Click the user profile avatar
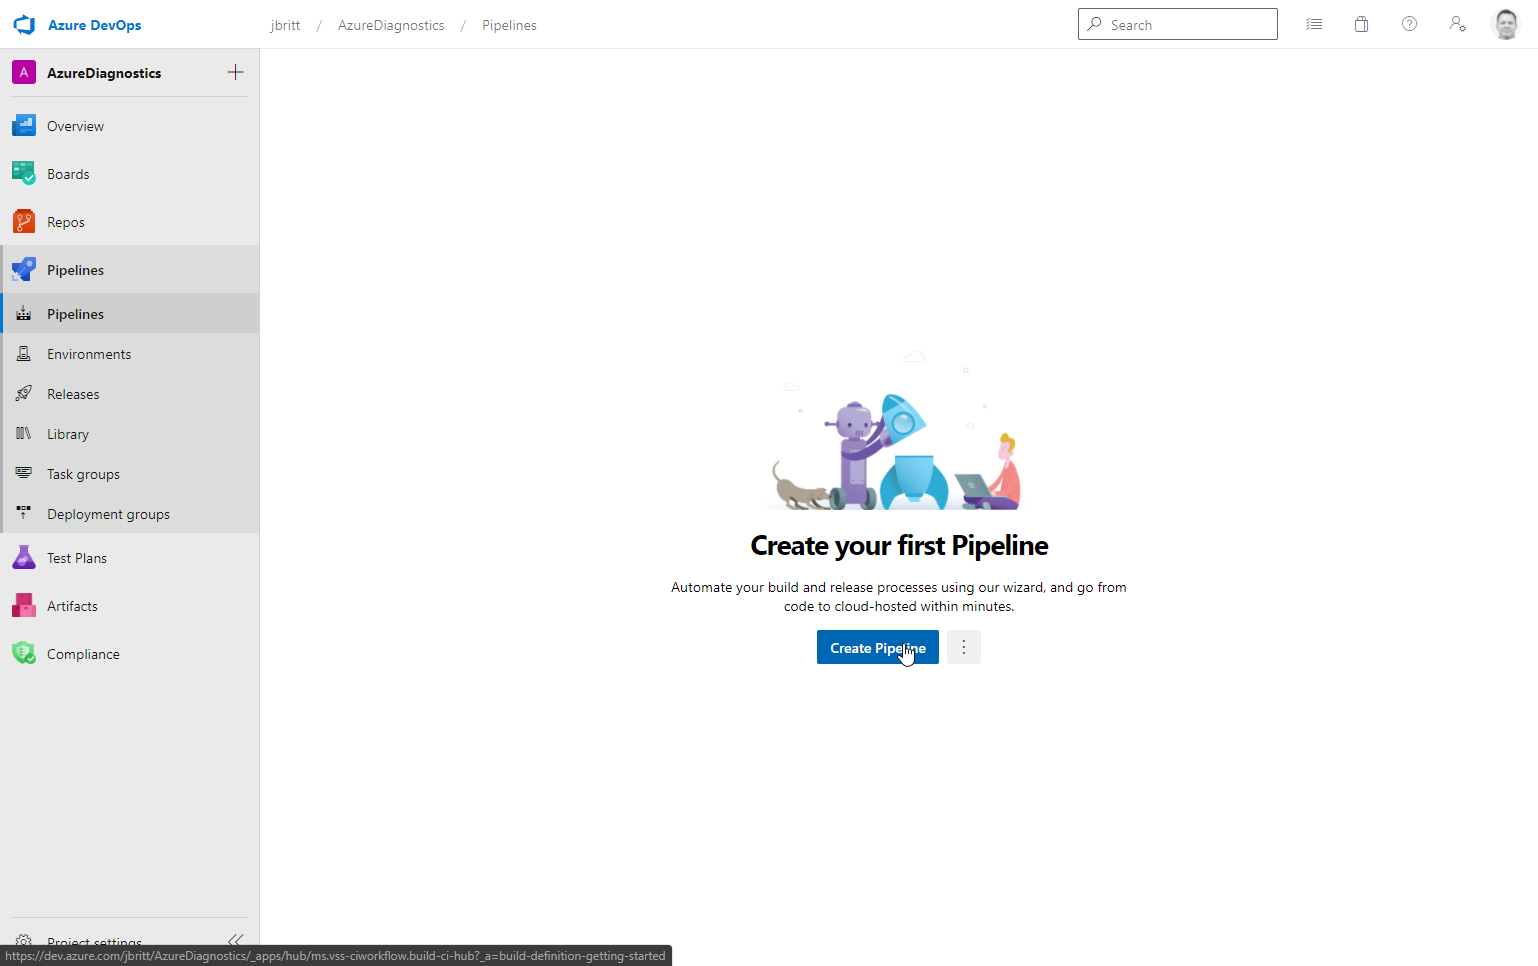This screenshot has height=966, width=1538. click(1506, 24)
